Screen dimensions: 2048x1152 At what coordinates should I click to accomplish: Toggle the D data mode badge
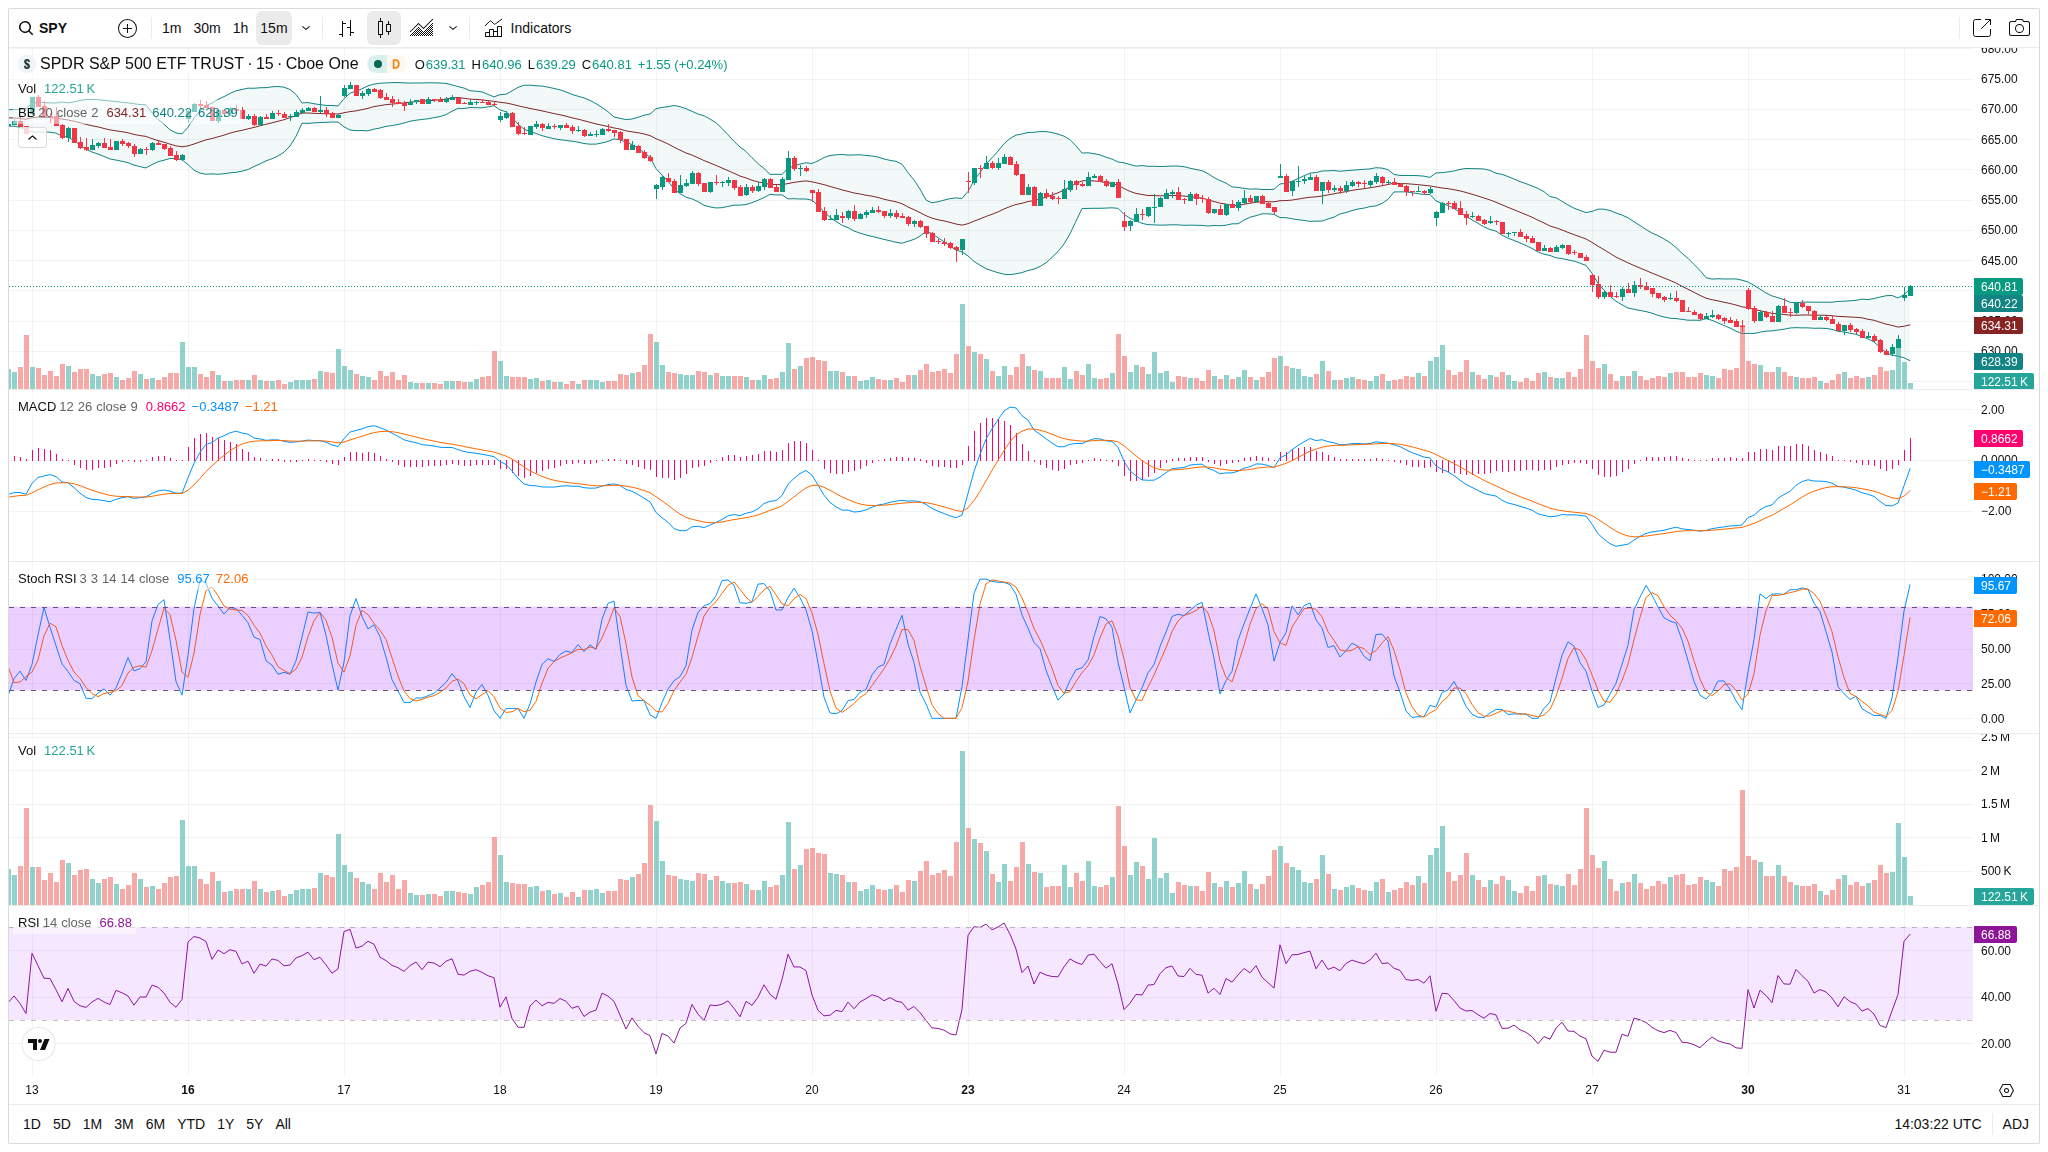[396, 64]
